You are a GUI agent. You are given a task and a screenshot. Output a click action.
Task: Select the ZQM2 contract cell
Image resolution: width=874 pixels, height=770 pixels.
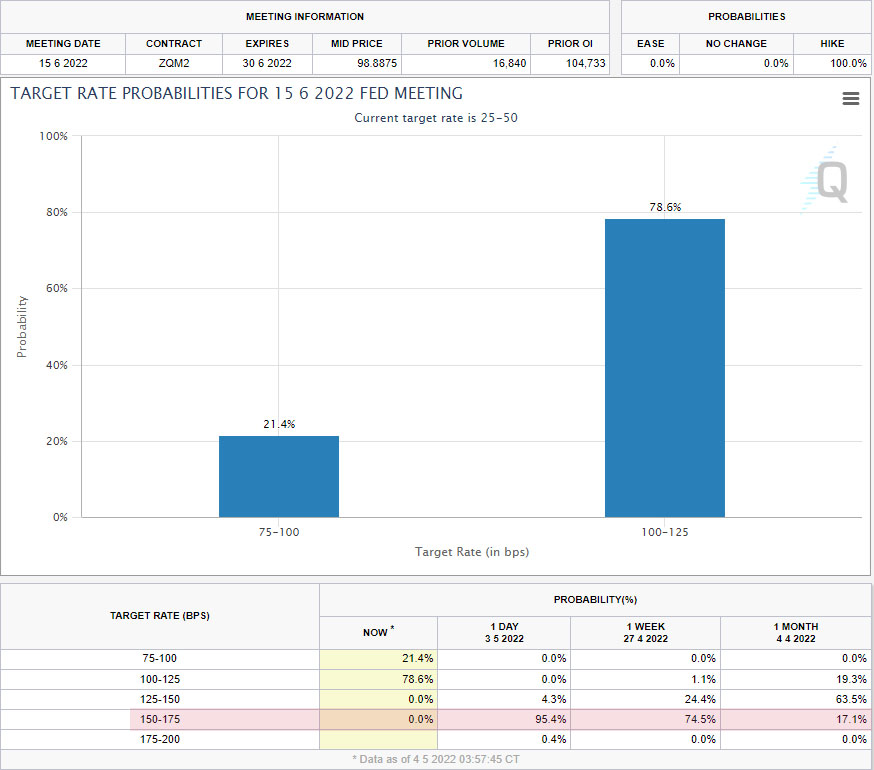pyautogui.click(x=174, y=64)
